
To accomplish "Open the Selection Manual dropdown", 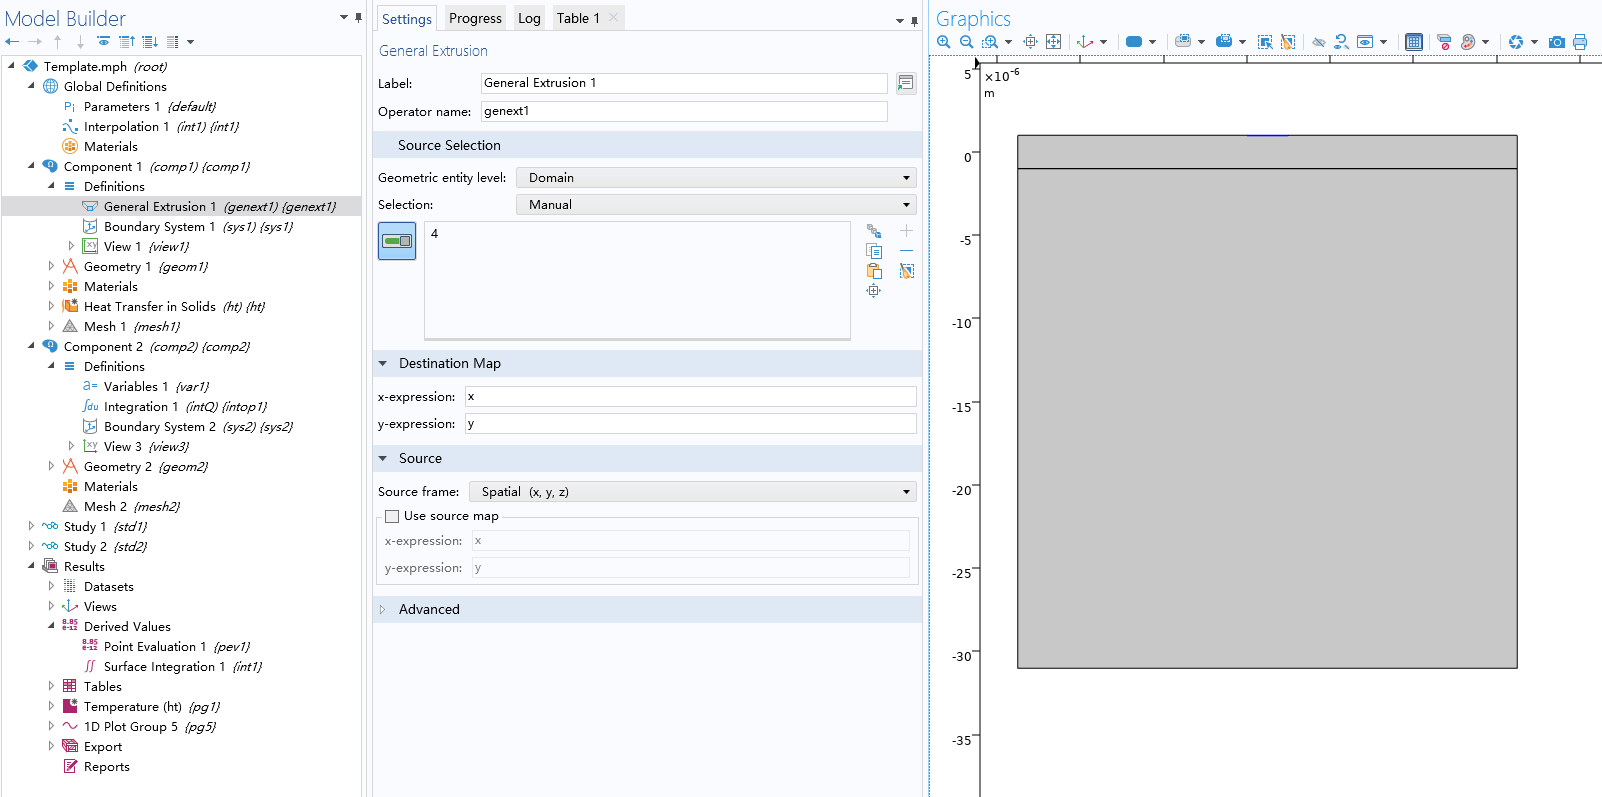I will 716,204.
